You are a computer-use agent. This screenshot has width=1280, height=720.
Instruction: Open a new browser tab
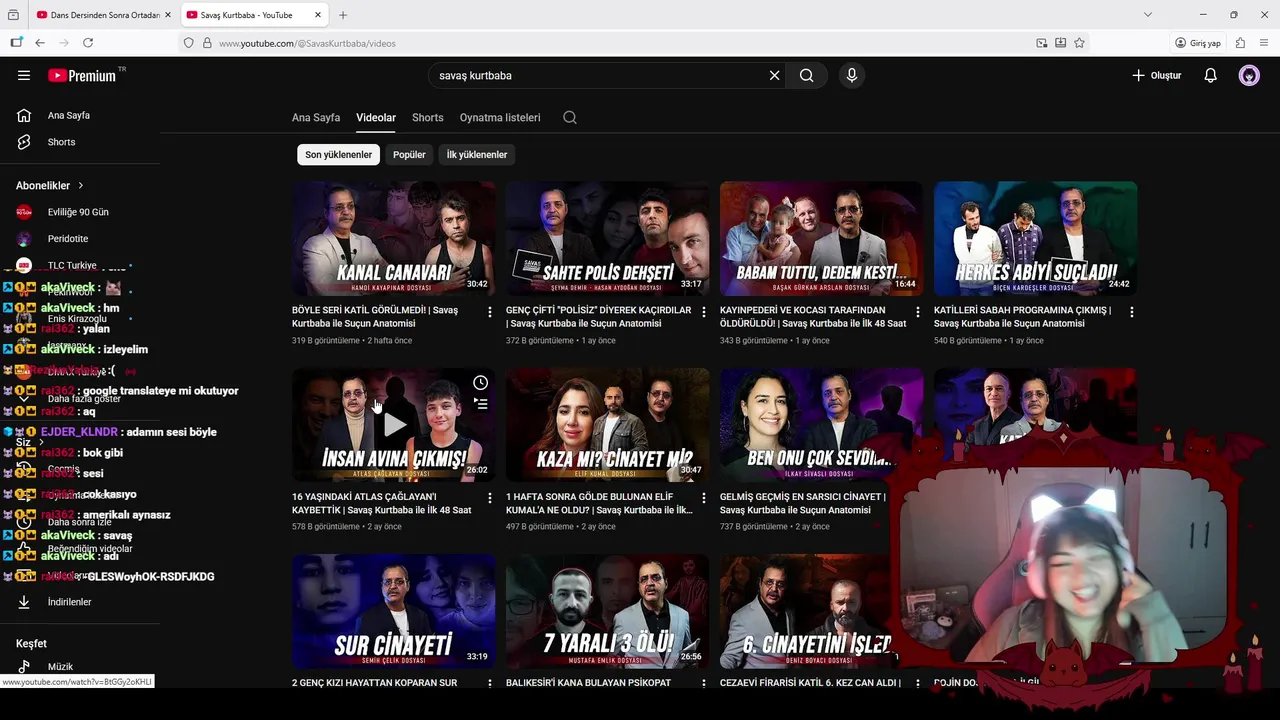[343, 15]
